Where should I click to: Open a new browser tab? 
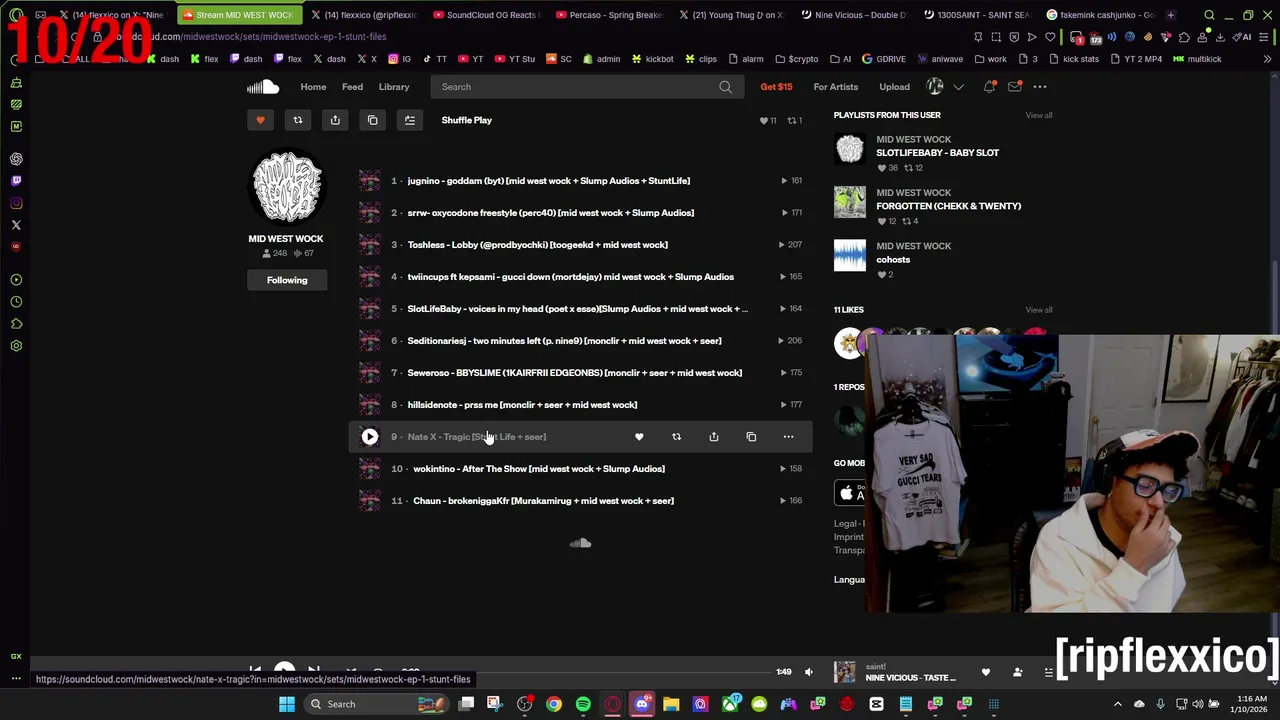pyautogui.click(x=1171, y=15)
